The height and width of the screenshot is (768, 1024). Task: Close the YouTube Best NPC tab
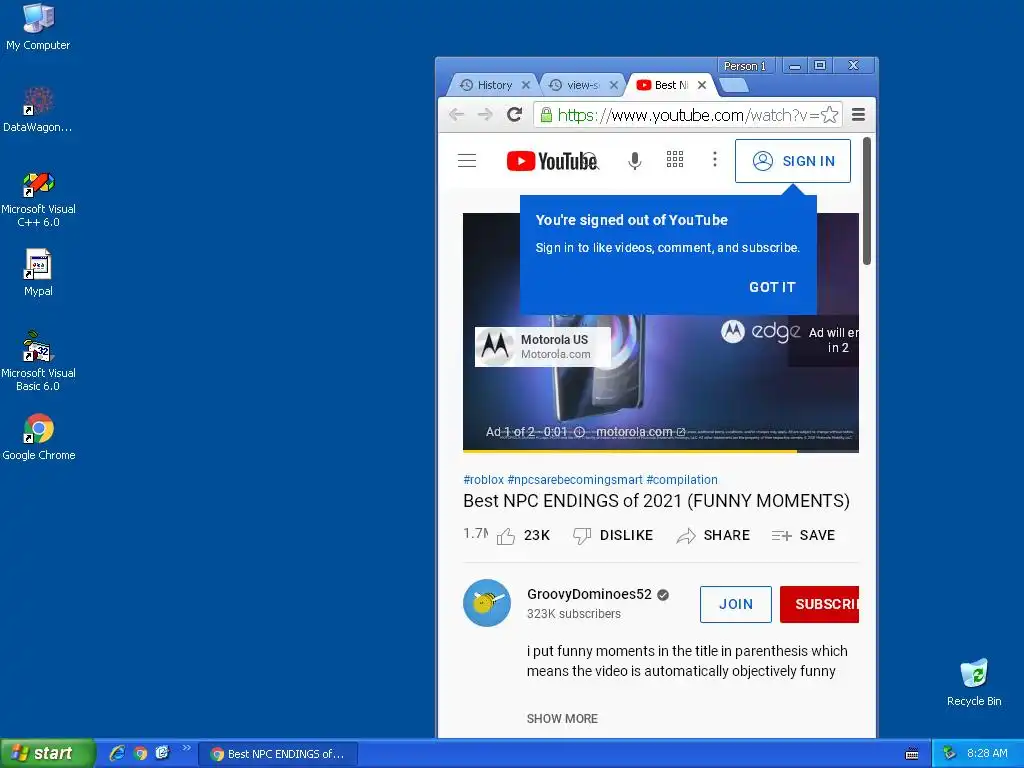tap(702, 85)
